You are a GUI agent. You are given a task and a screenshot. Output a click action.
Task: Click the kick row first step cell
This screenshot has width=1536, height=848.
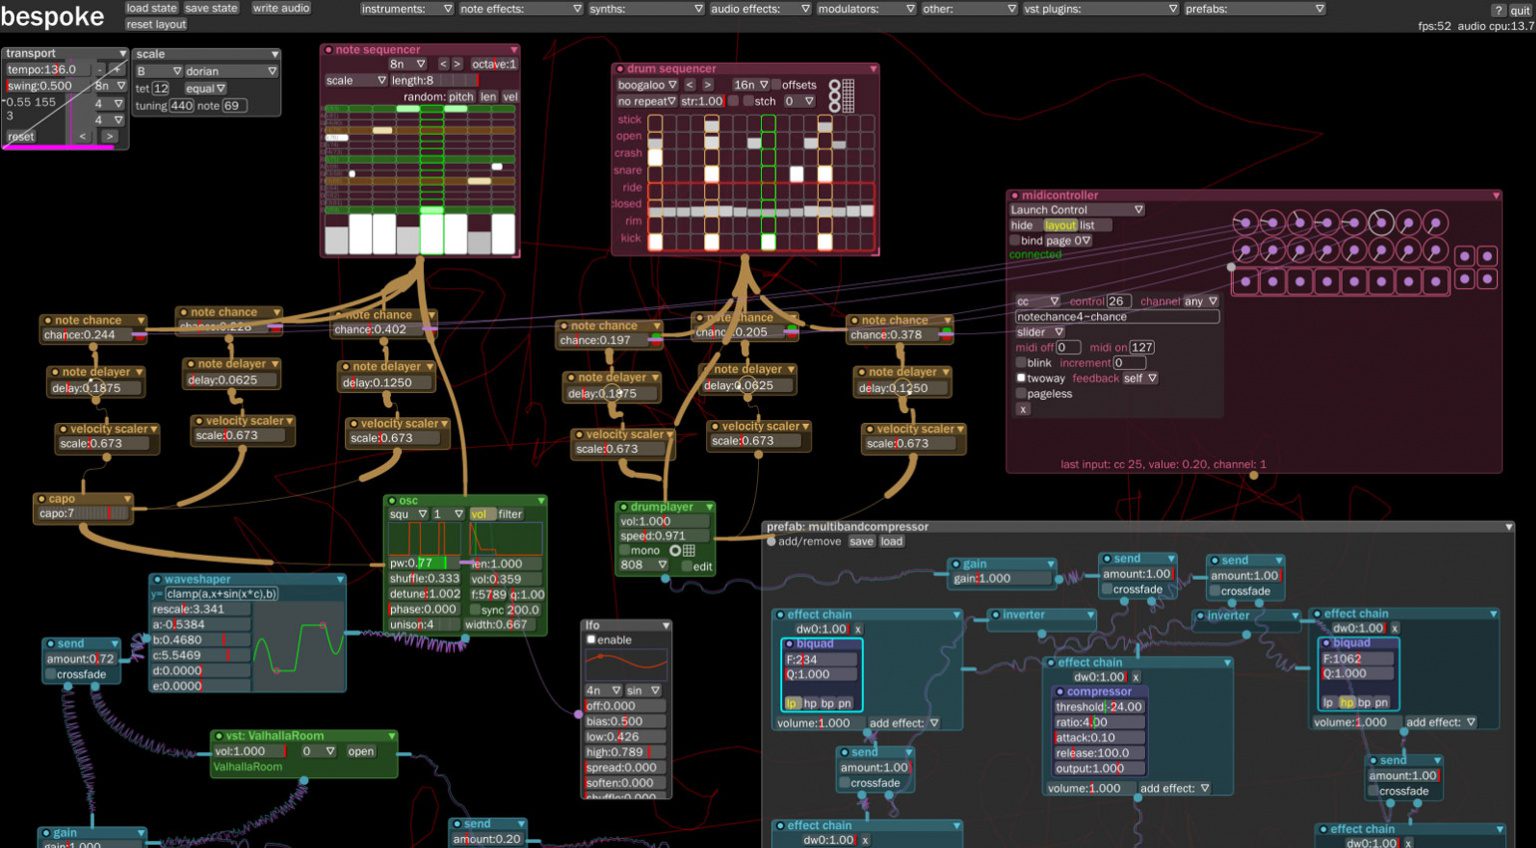[x=655, y=241]
